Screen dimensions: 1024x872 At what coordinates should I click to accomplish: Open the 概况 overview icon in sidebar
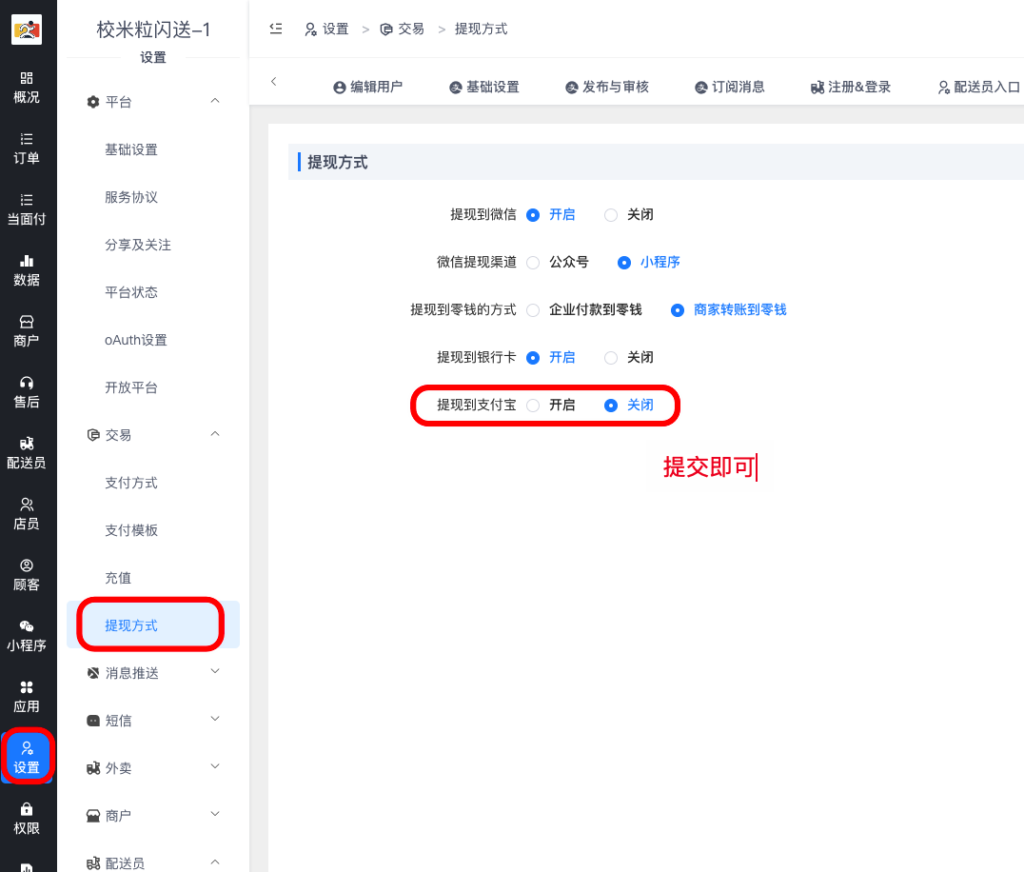[27, 78]
